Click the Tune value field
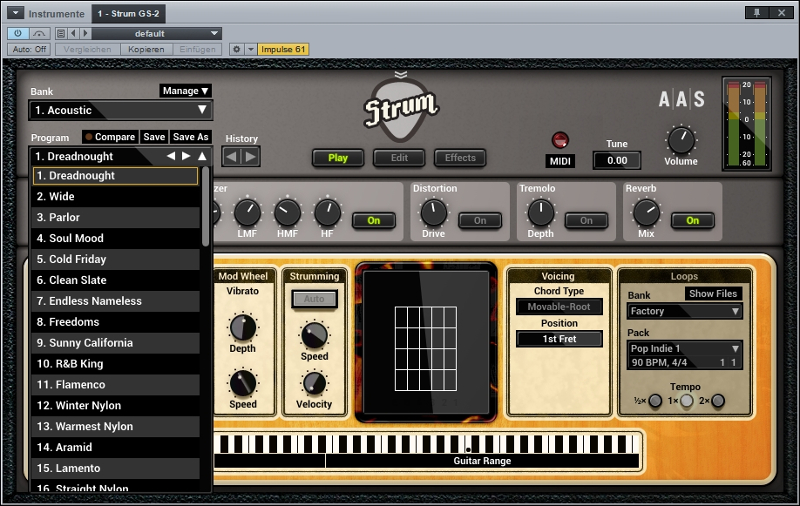This screenshot has height=506, width=800. (617, 161)
